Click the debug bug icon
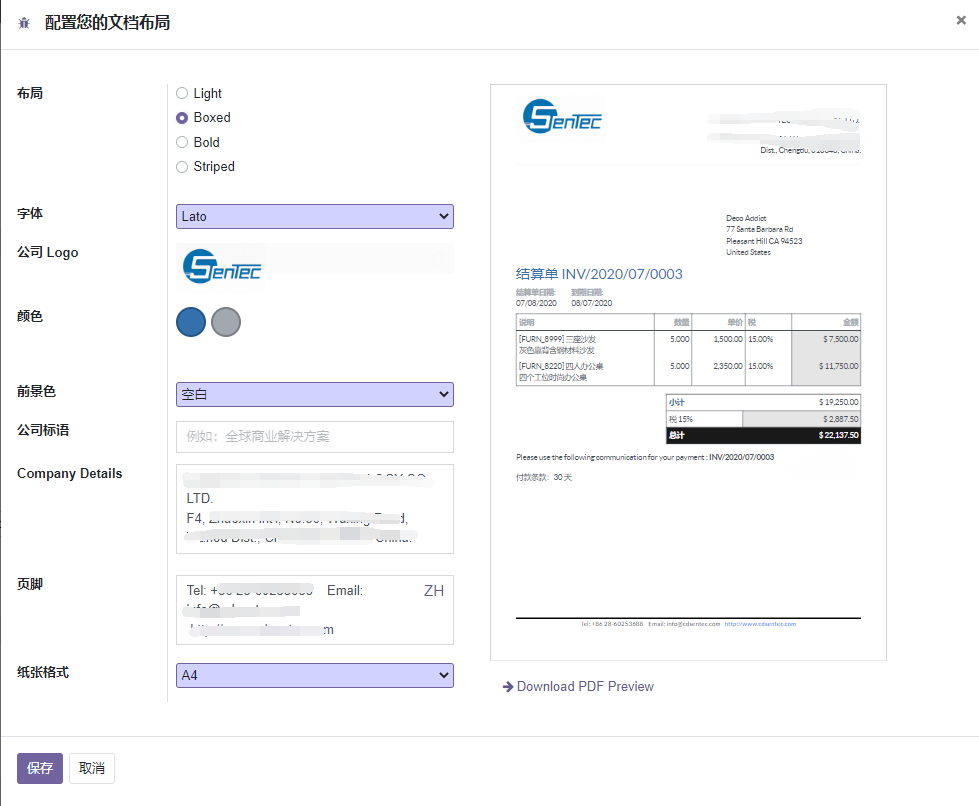The width and height of the screenshot is (979, 806). 24,23
